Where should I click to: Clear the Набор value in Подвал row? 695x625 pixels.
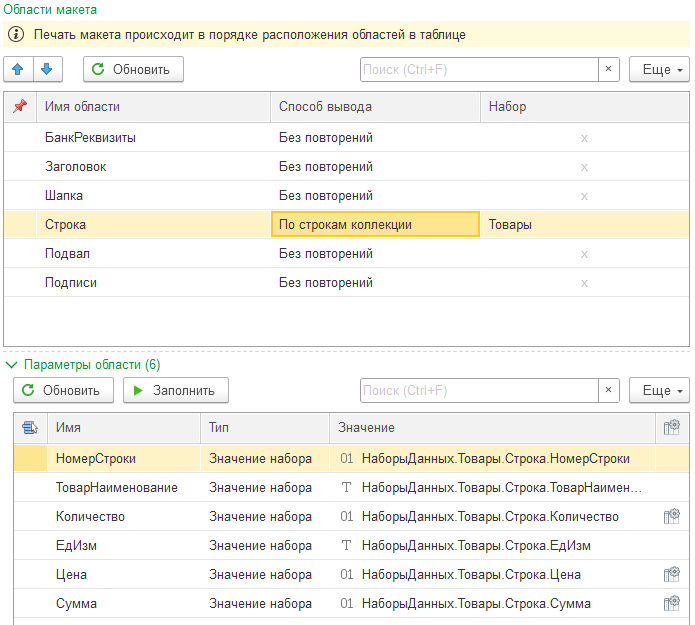[584, 254]
